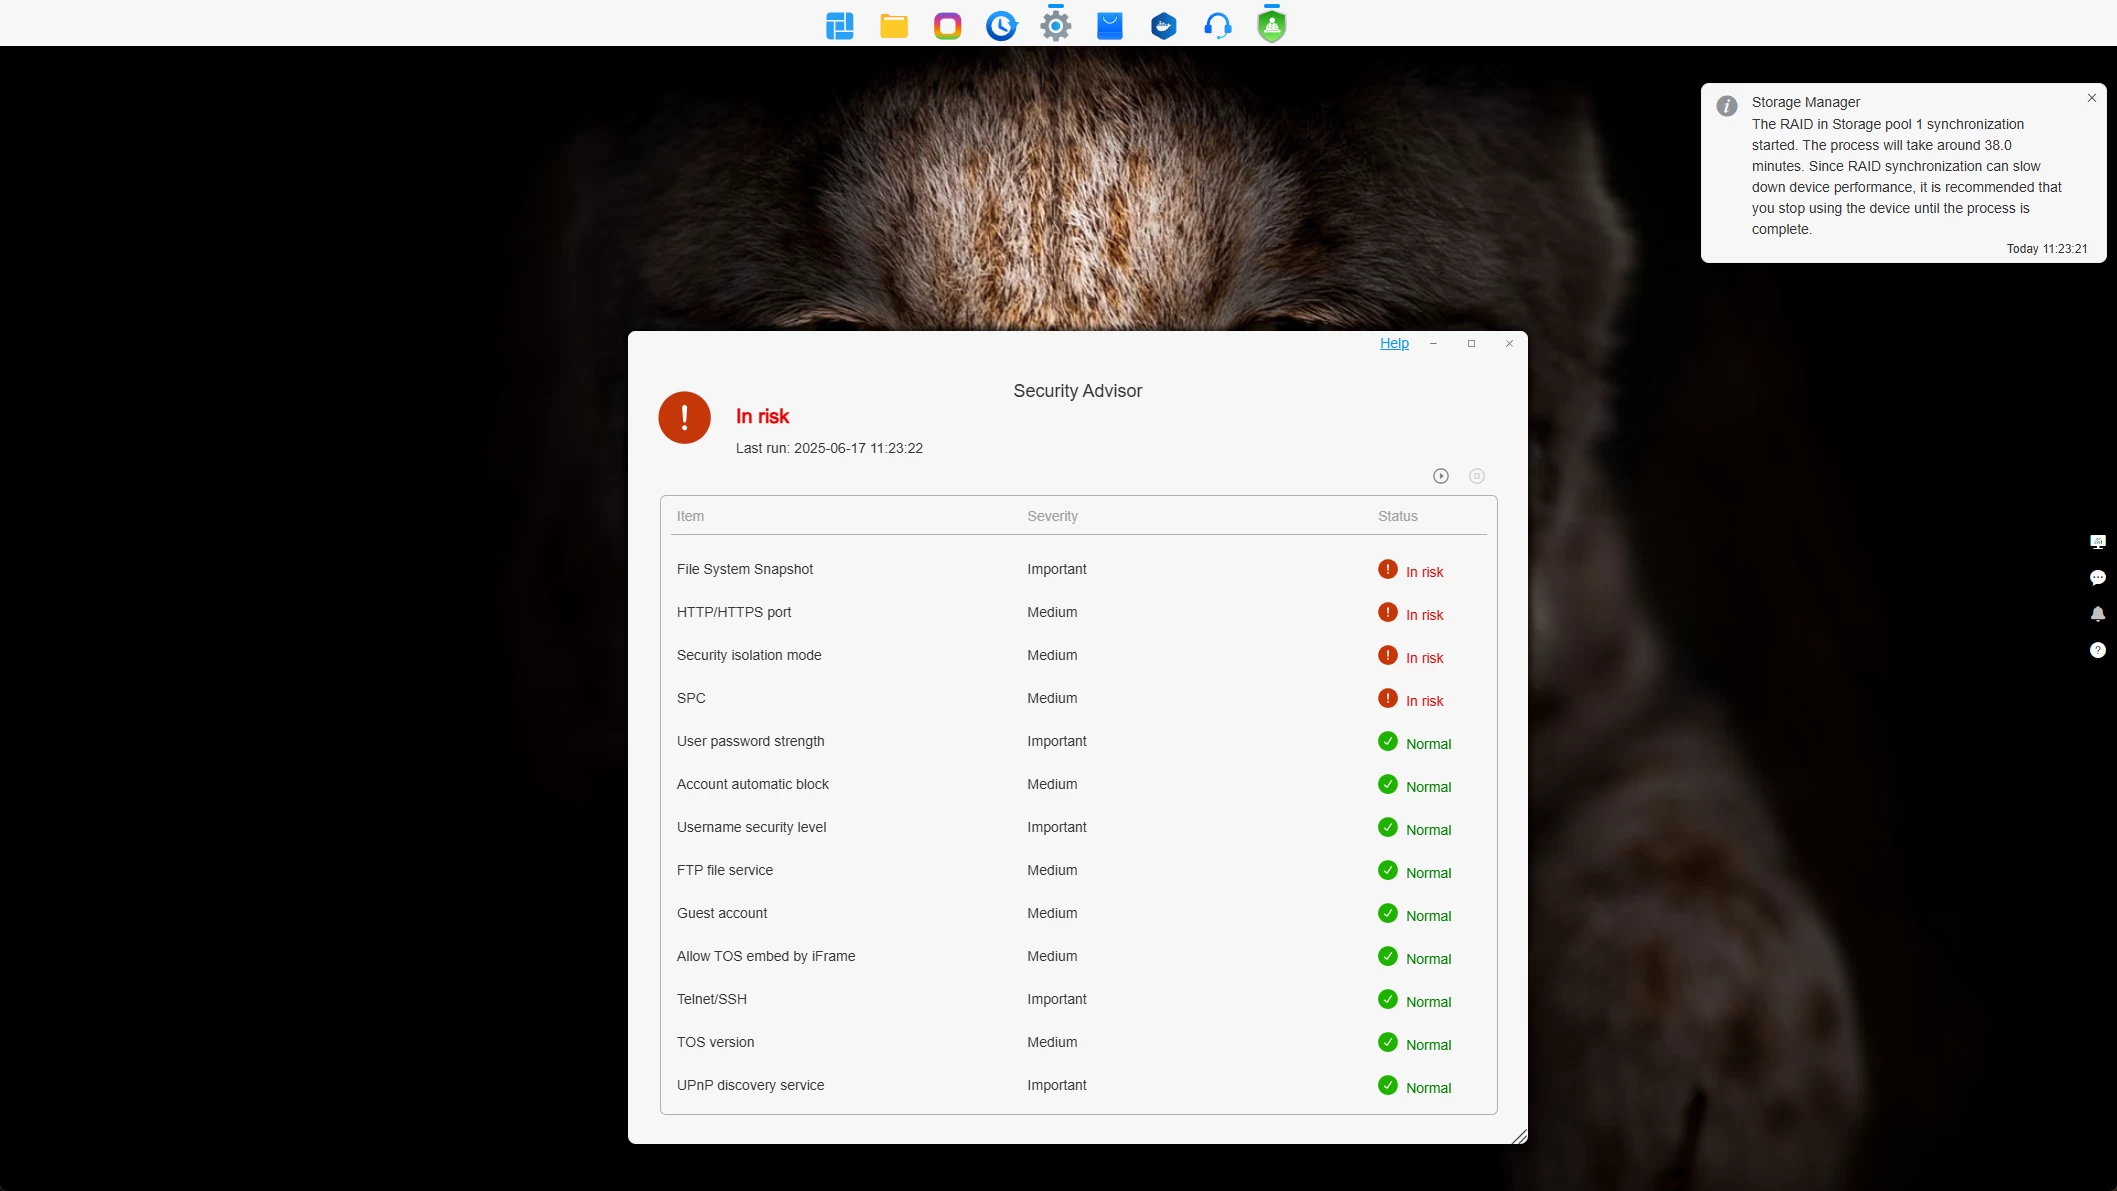
Task: Select the HTTP/HTTPS port item
Action: tap(734, 612)
